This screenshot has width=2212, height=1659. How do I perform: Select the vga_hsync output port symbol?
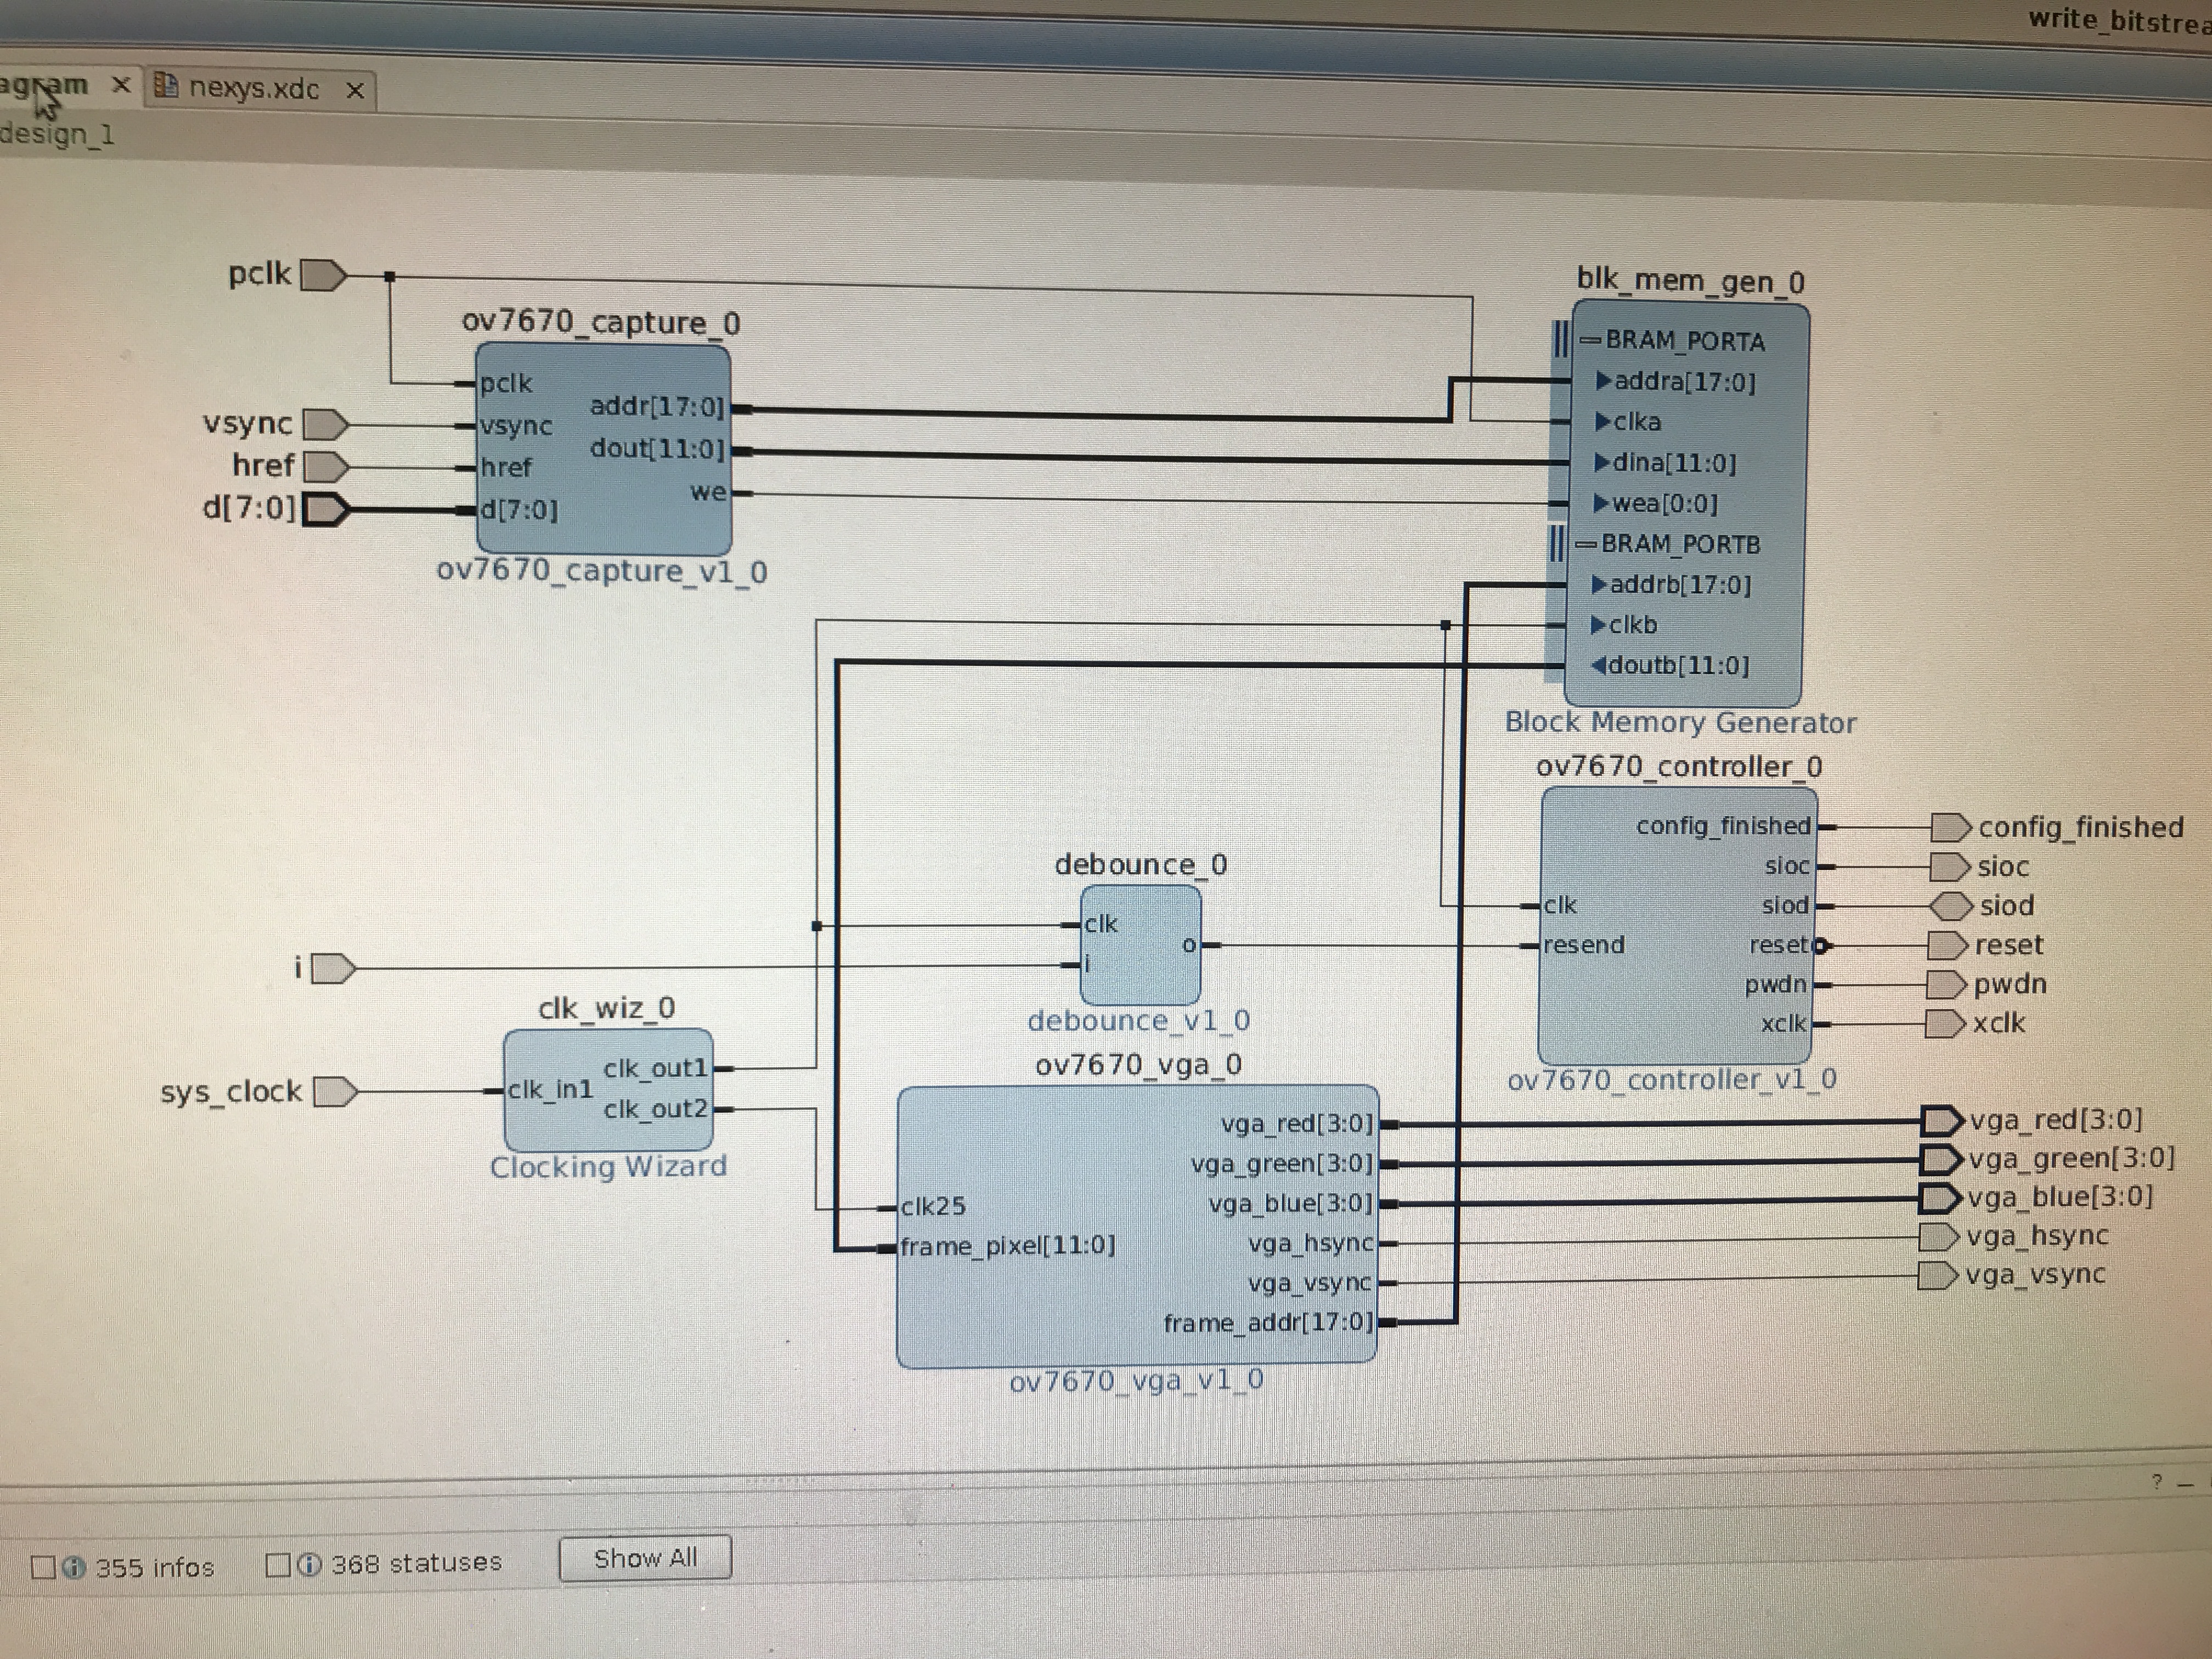[x=1939, y=1237]
